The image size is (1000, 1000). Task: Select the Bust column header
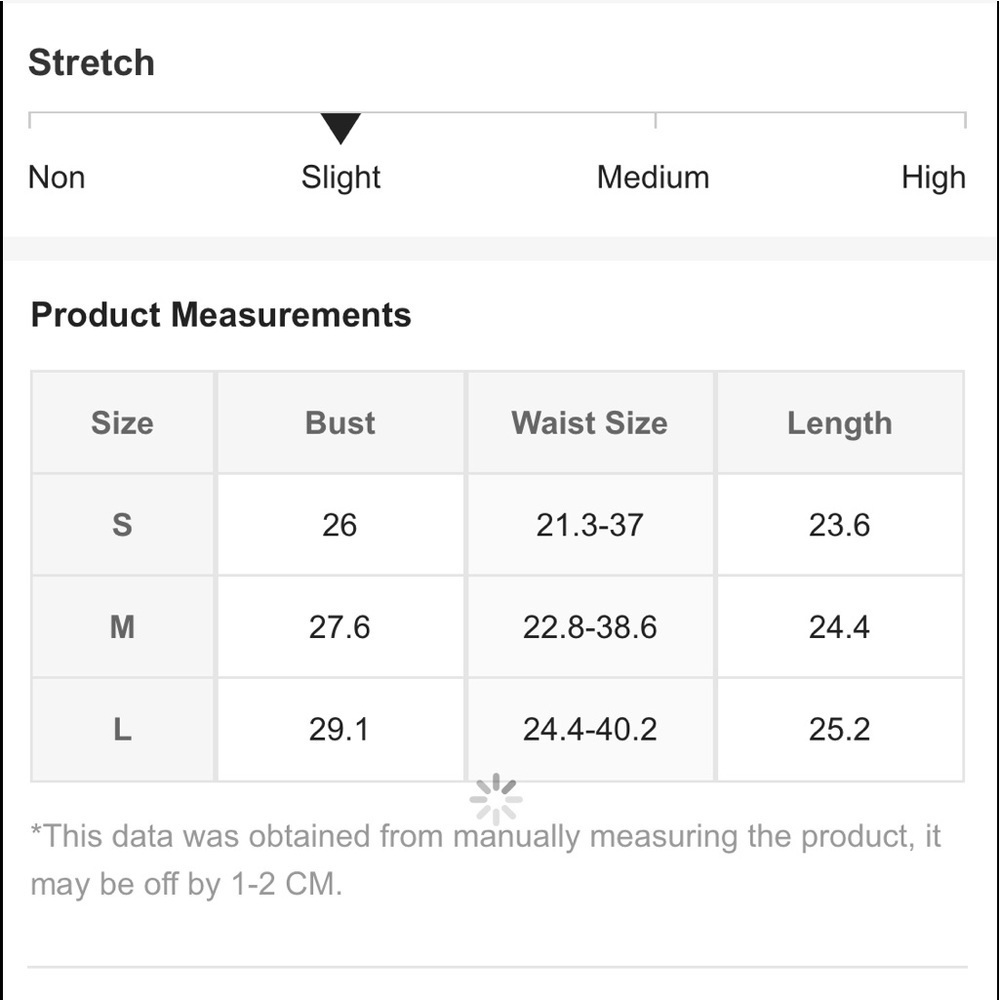click(341, 423)
